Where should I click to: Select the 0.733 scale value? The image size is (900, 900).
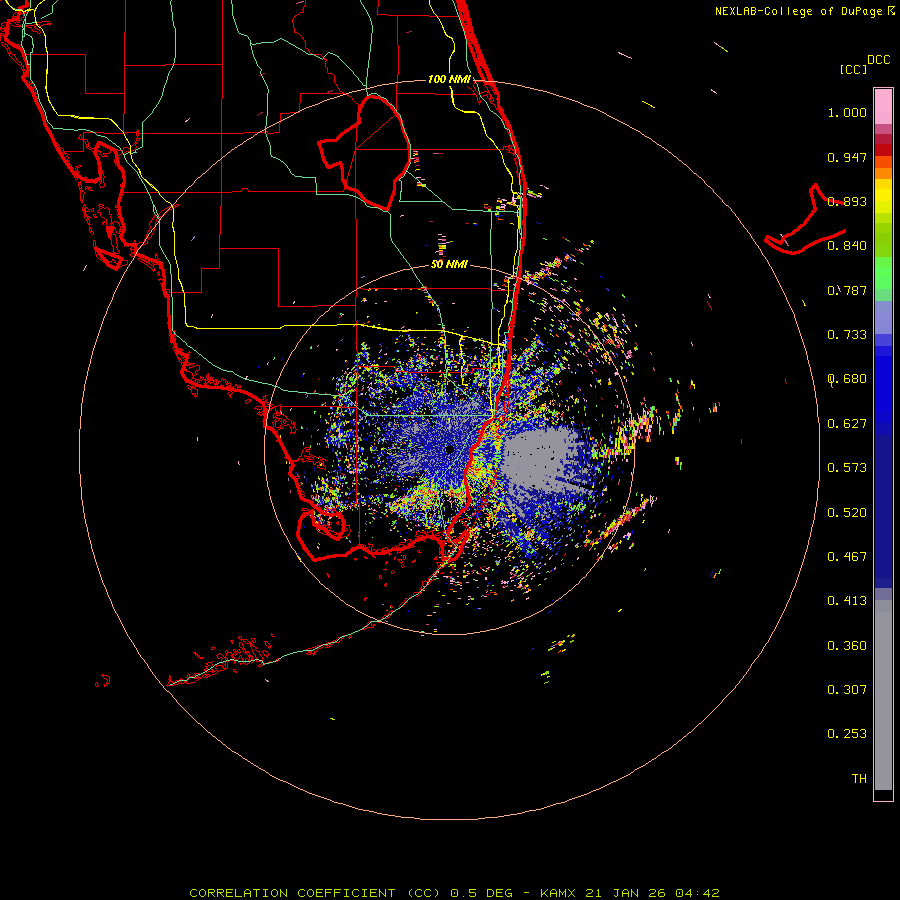(847, 335)
